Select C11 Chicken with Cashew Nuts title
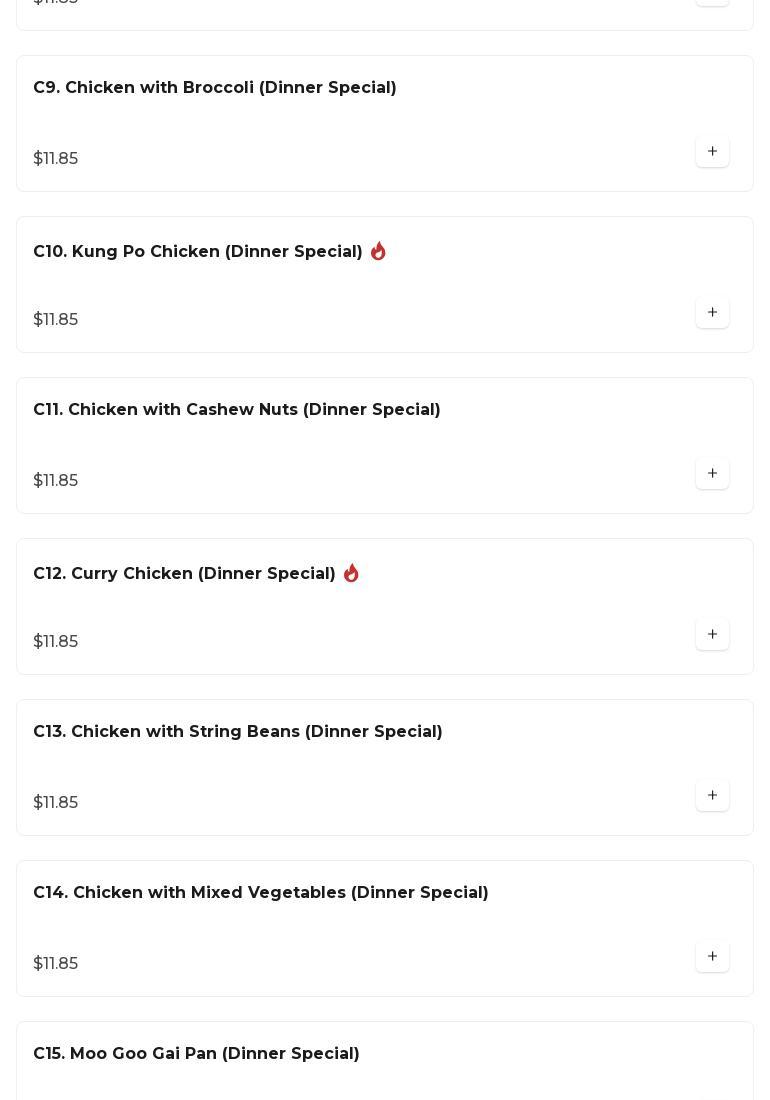 (237, 410)
